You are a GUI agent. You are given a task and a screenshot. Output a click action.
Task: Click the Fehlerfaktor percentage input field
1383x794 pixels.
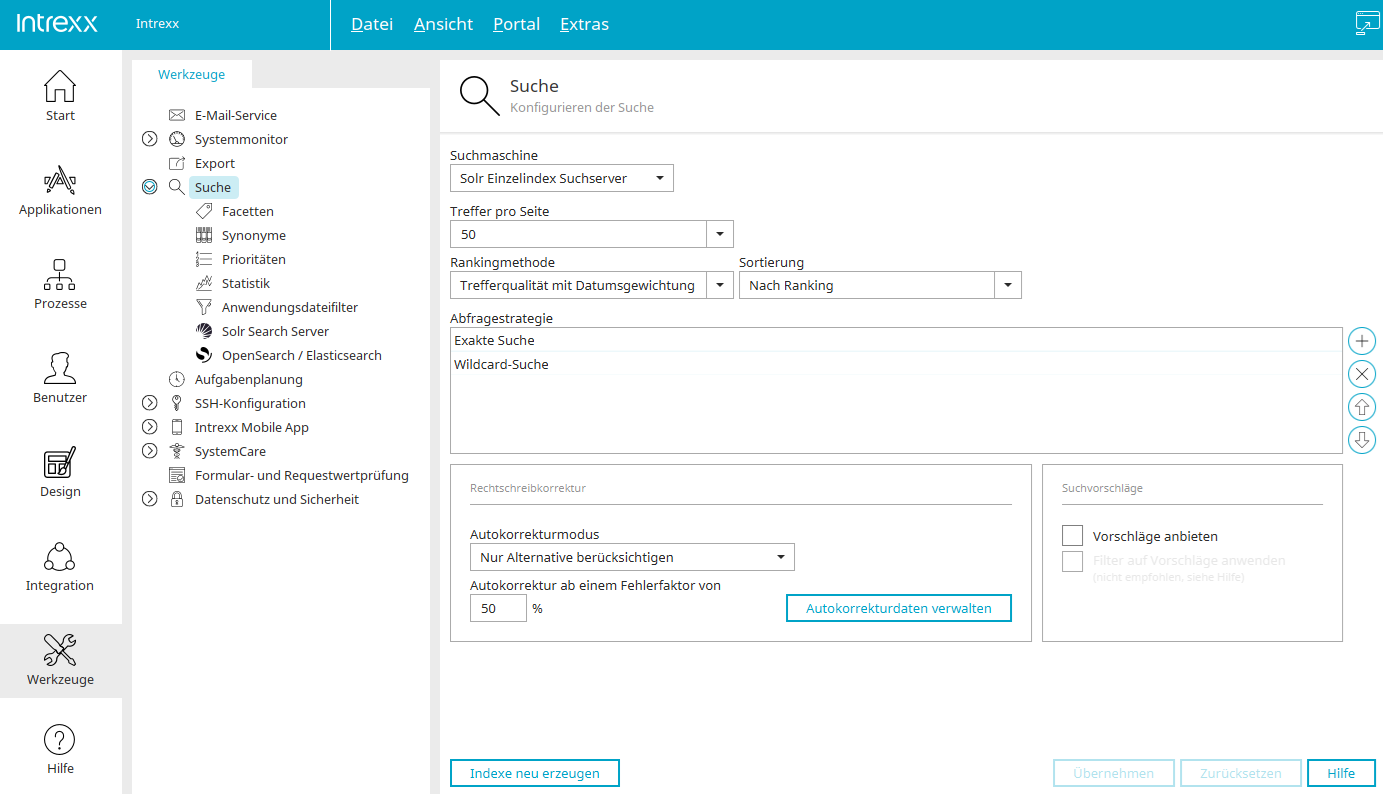[497, 608]
